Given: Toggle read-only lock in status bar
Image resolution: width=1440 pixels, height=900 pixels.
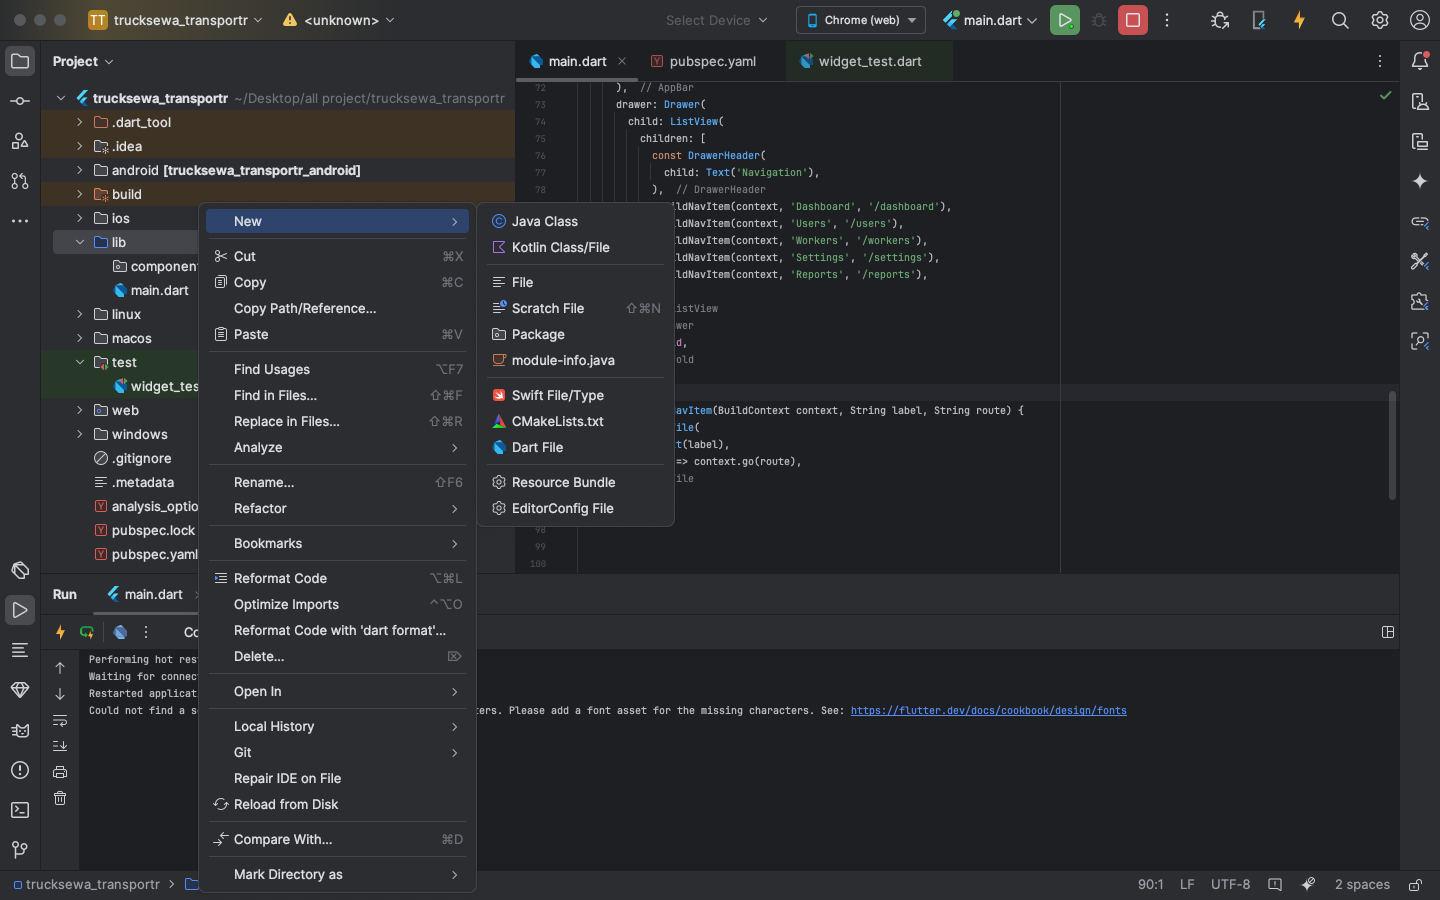Looking at the screenshot, I should click(1416, 884).
